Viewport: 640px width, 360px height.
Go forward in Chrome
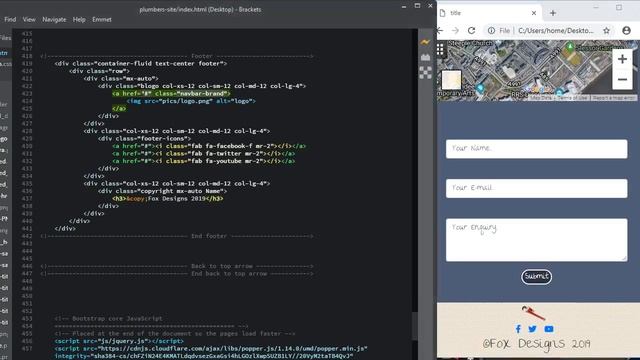455,31
